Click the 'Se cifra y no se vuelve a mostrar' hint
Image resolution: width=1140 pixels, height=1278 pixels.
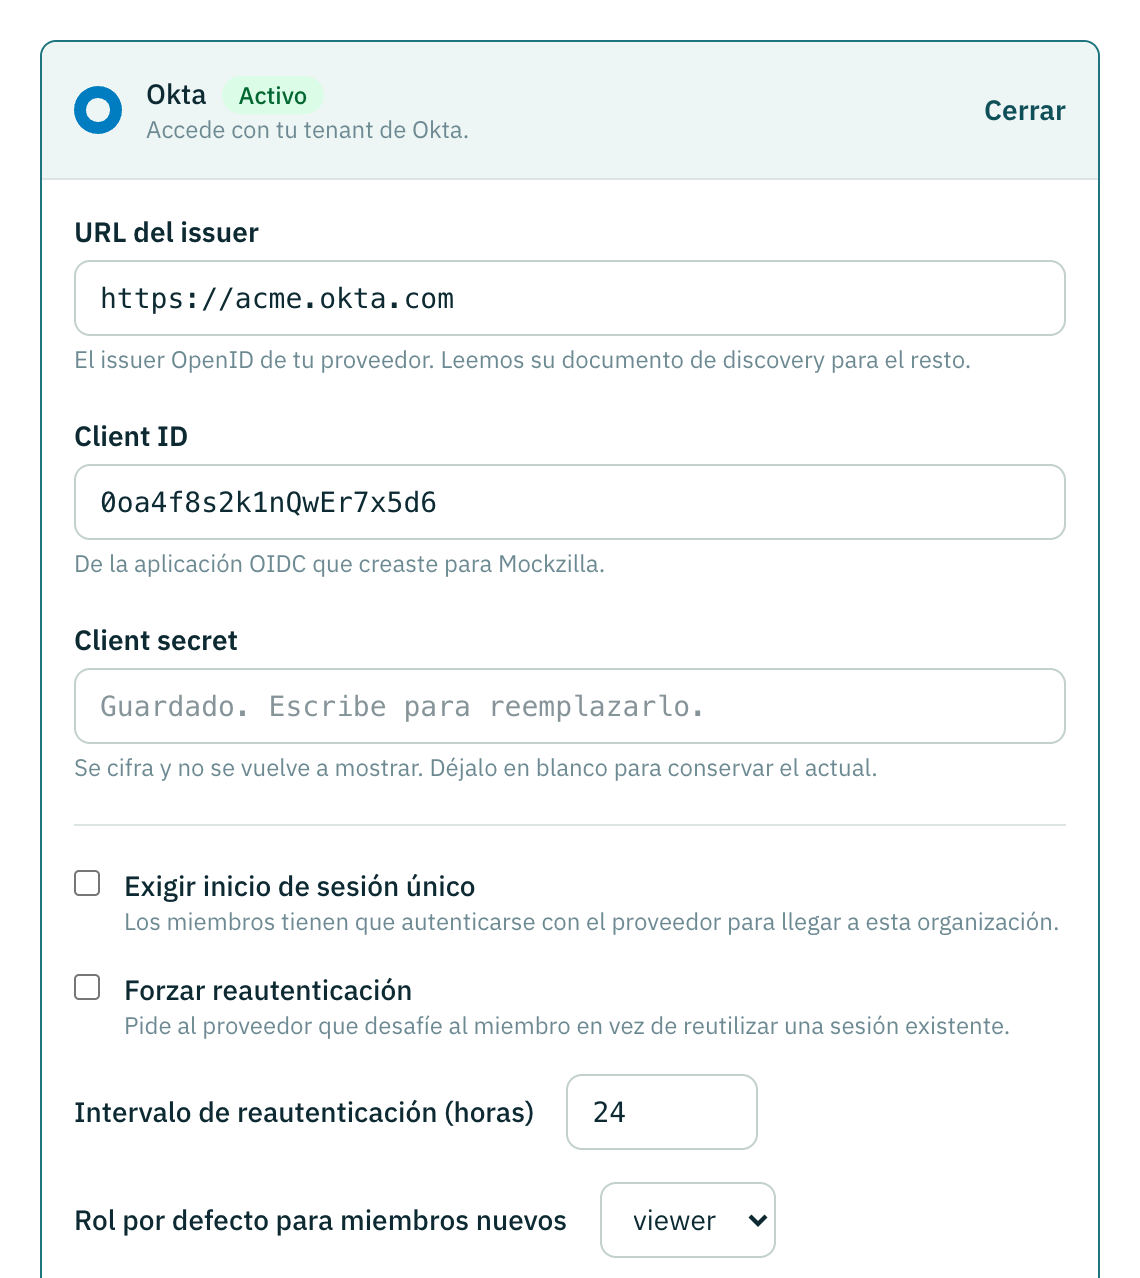pyautogui.click(x=476, y=768)
